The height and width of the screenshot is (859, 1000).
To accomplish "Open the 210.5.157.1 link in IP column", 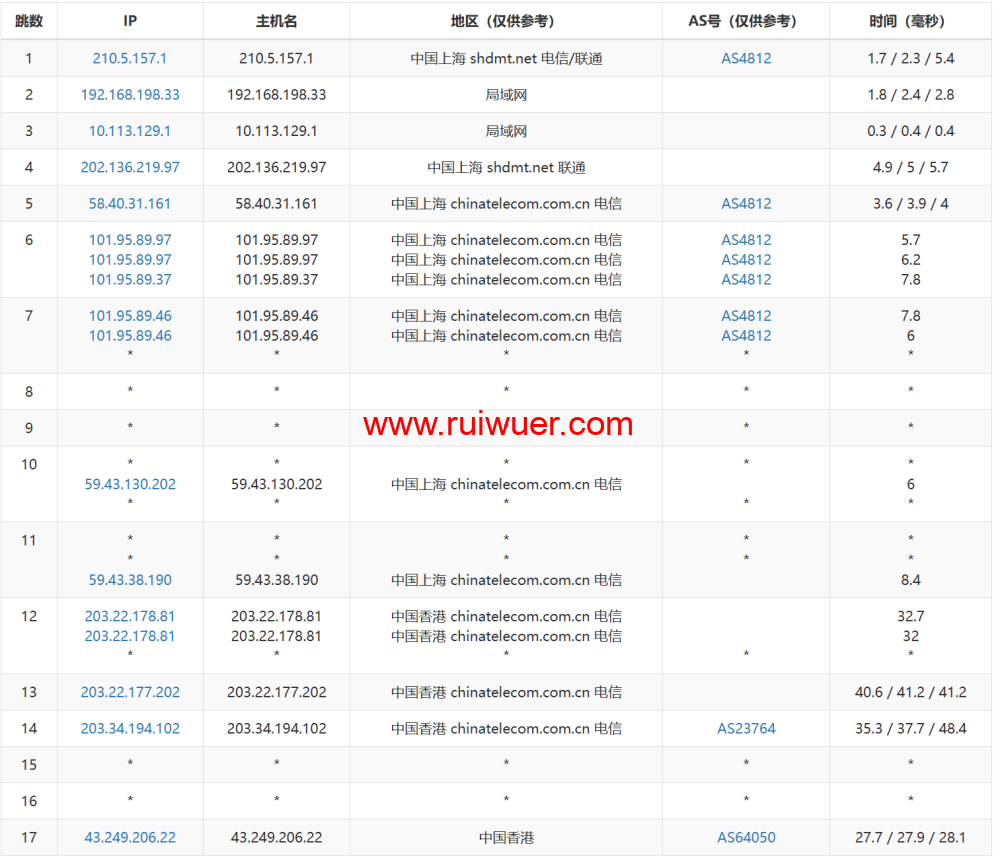I will tap(130, 59).
